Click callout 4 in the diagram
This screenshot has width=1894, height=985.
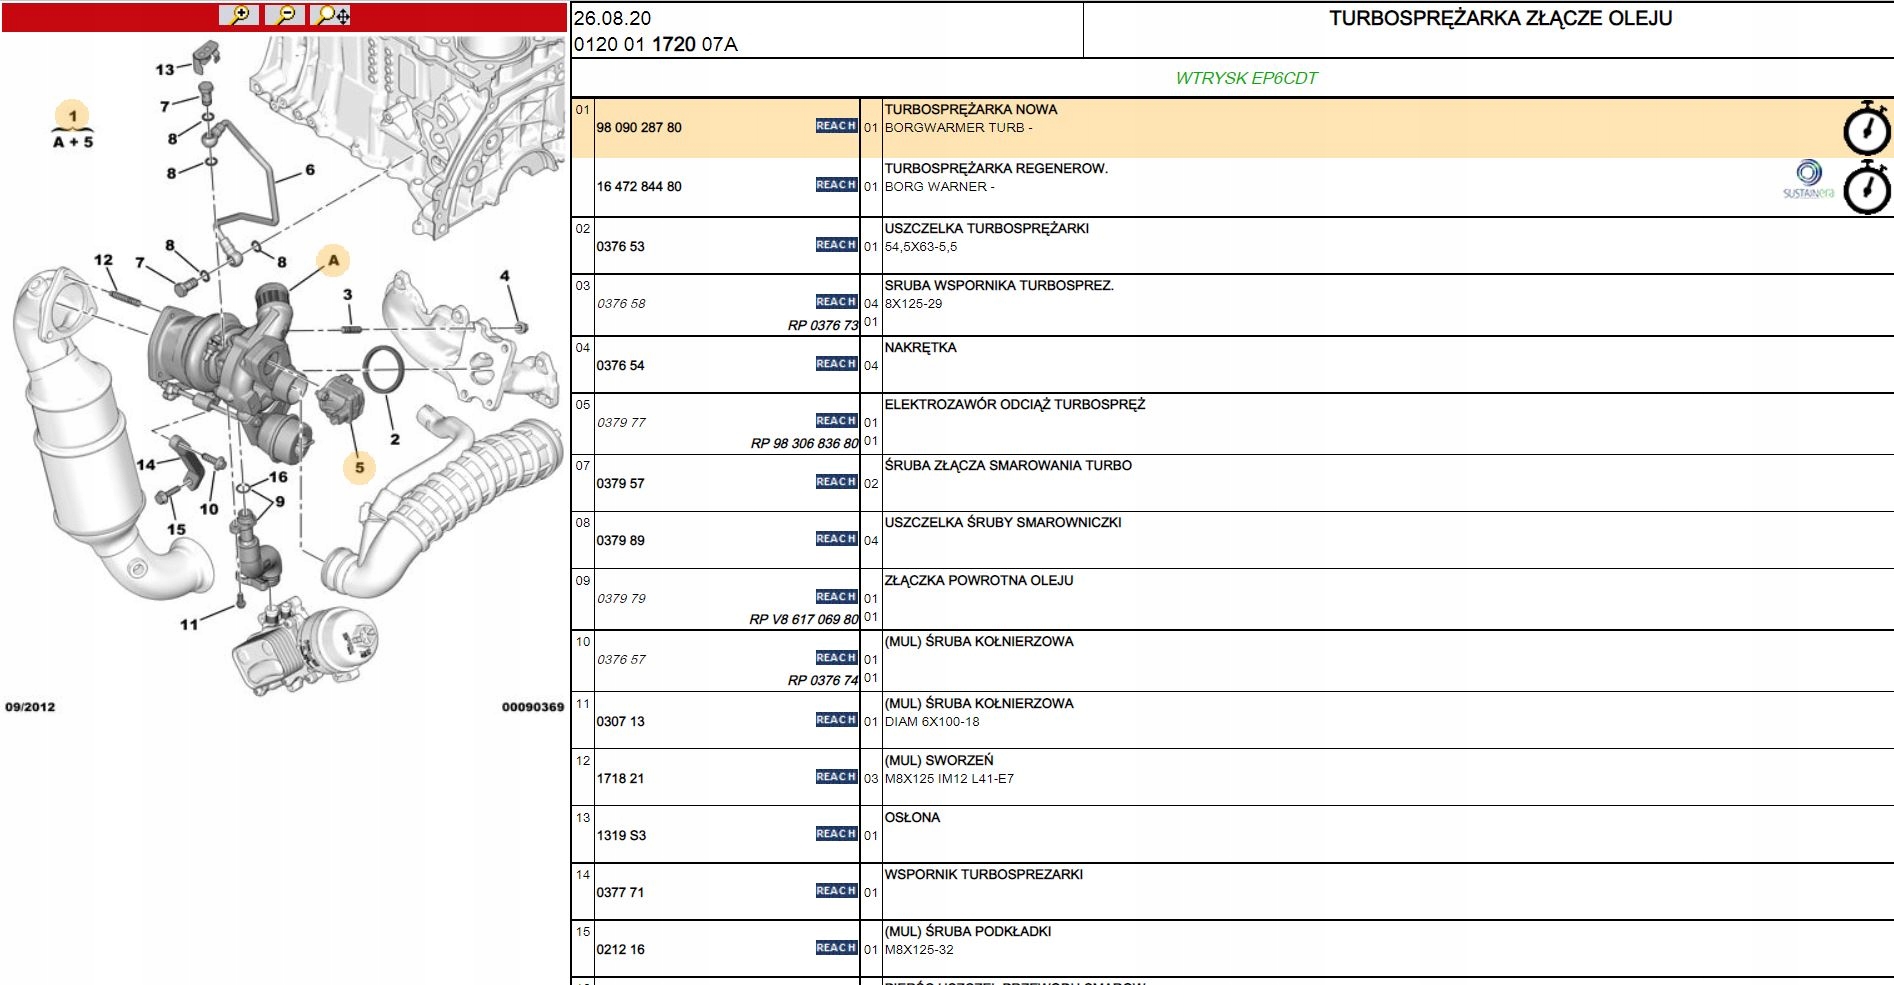pyautogui.click(x=505, y=276)
